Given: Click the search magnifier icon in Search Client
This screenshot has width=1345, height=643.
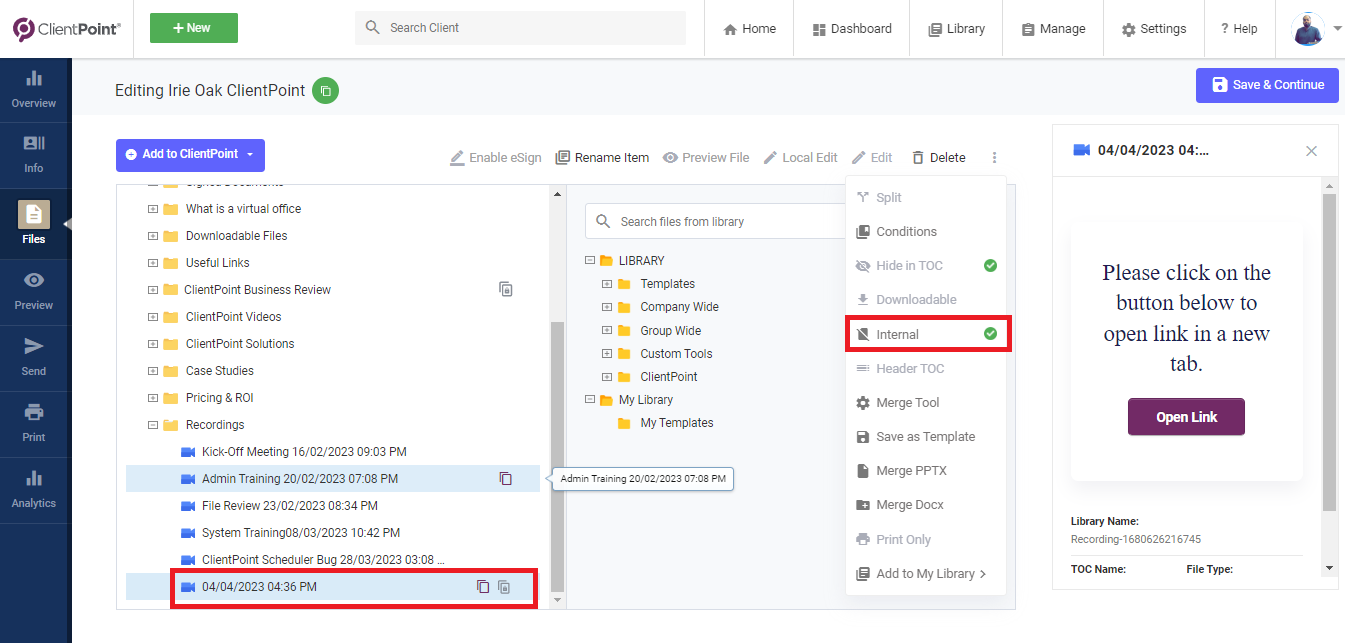Looking at the screenshot, I should click(373, 28).
